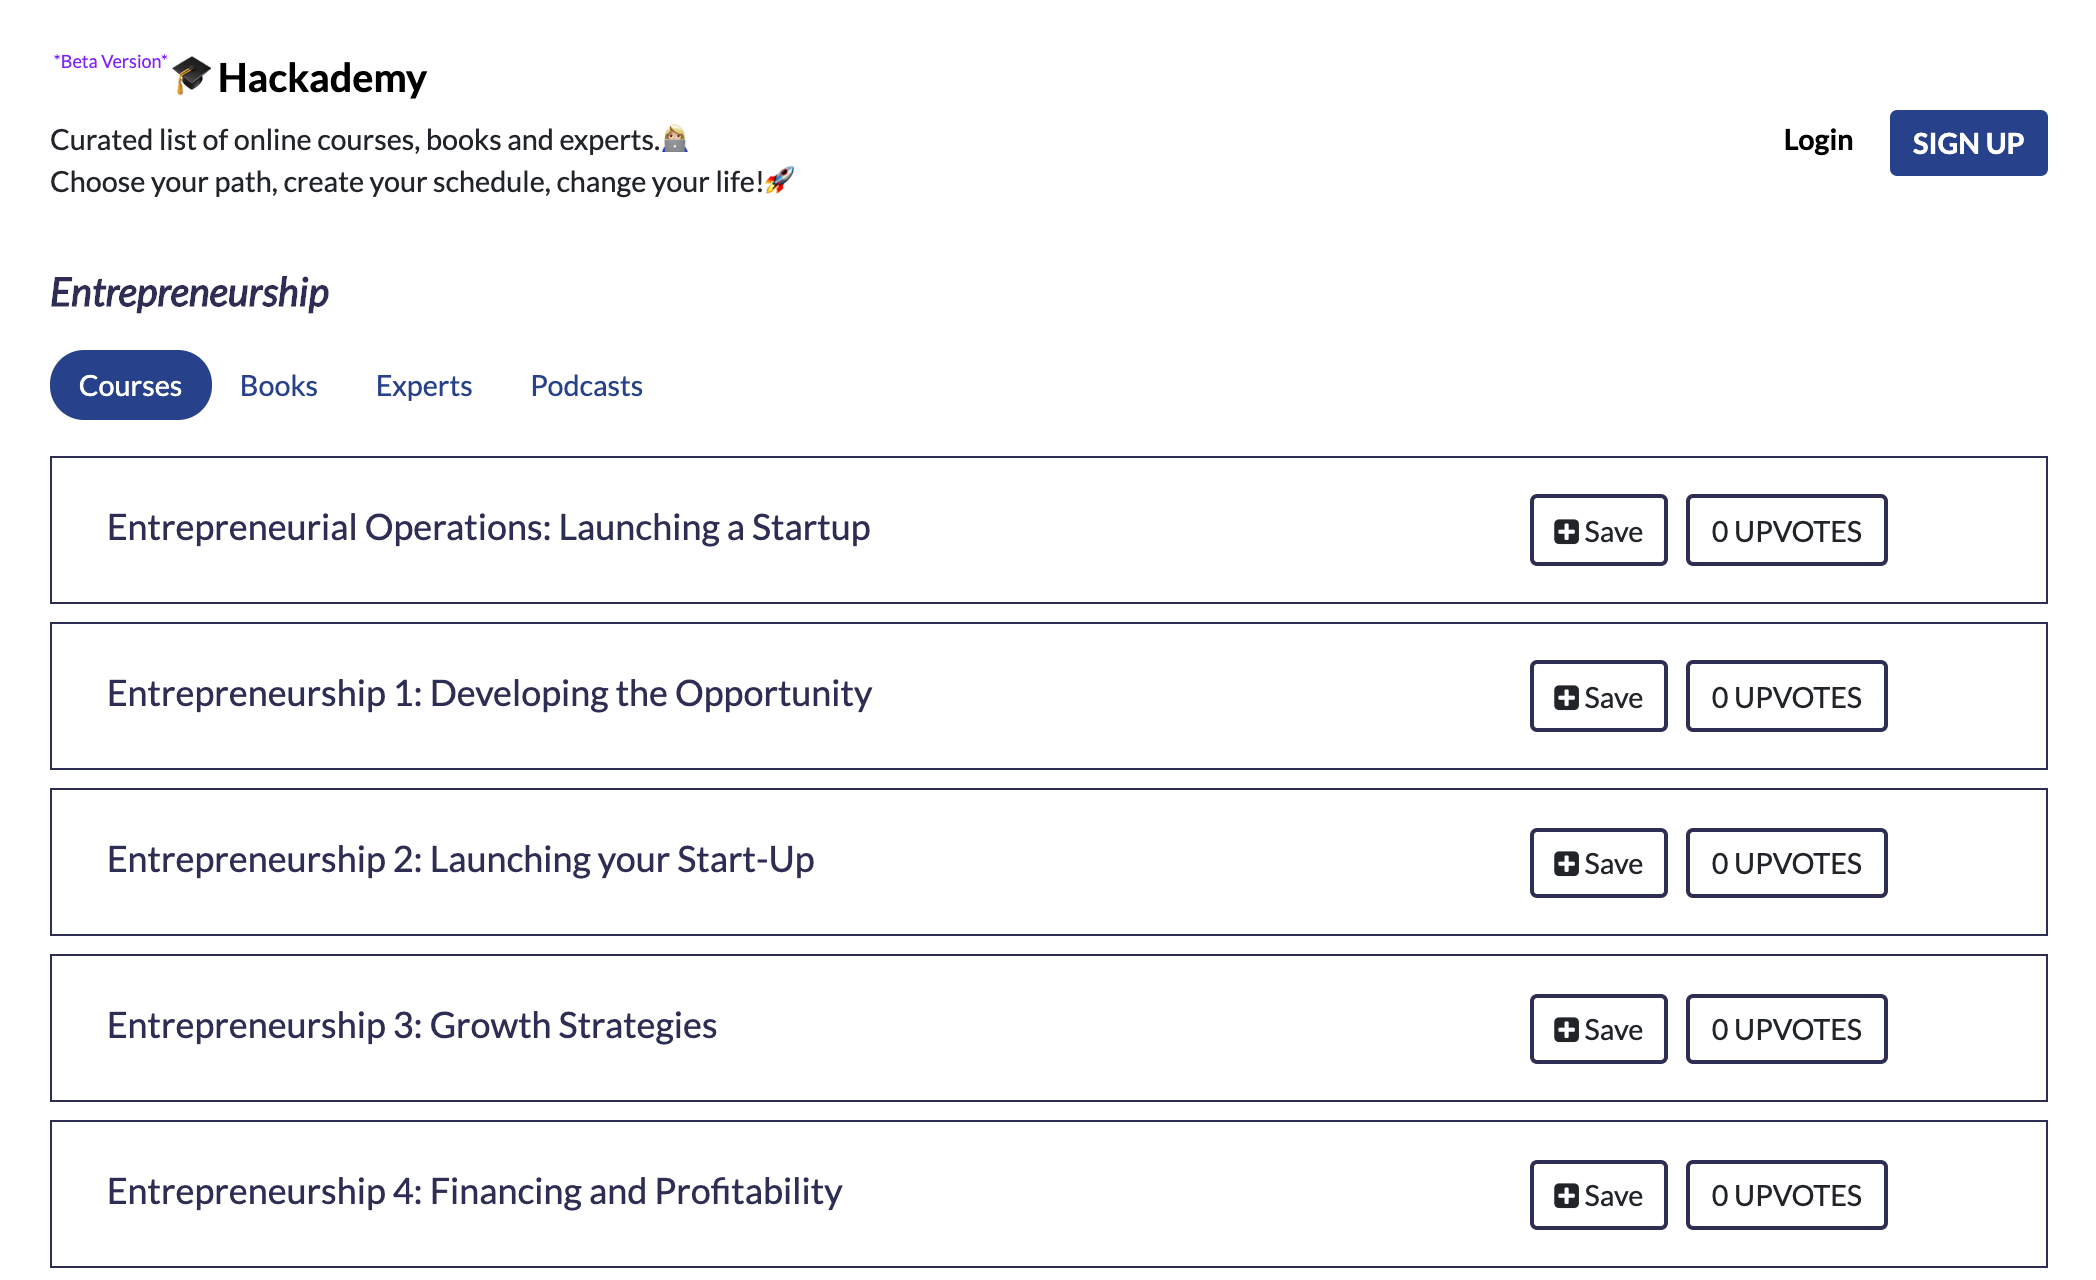Click the plus icon for Launching your Start-Up
Screen dimensions: 2096x1280
[x=1566, y=864]
